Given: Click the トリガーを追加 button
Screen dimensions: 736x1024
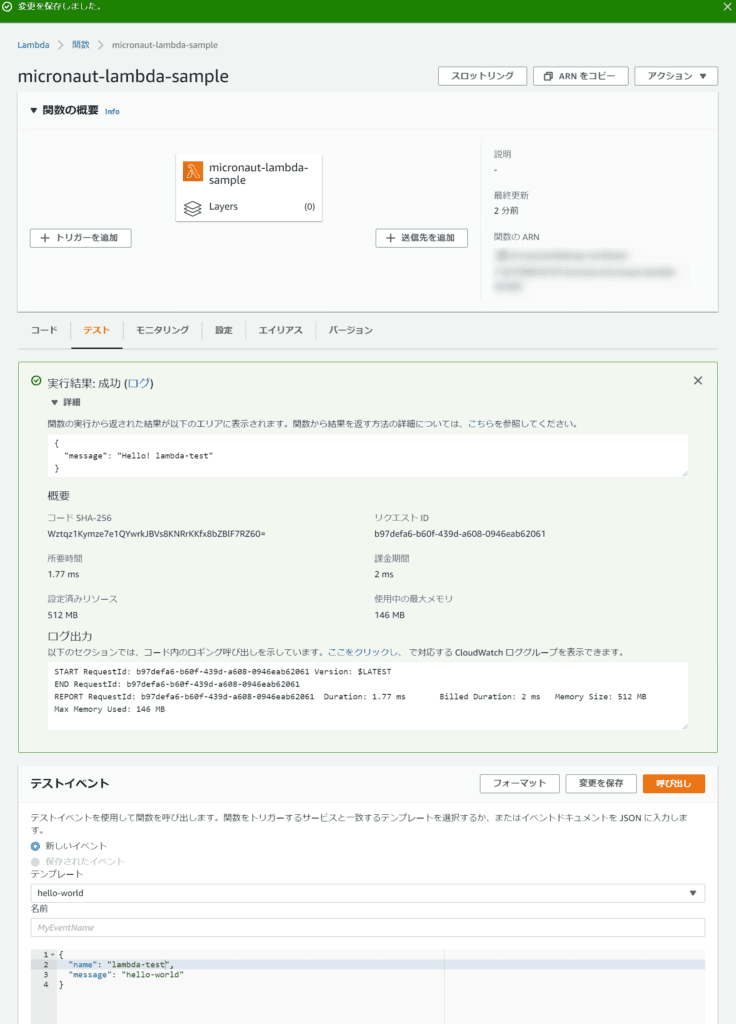Looking at the screenshot, I should pyautogui.click(x=81, y=238).
